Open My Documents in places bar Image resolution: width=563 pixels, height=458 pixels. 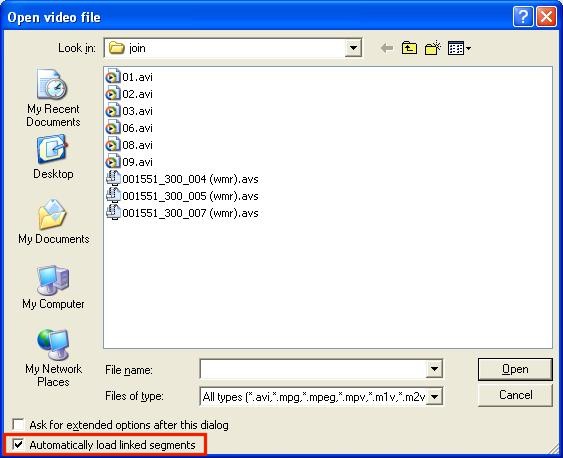pos(53,222)
